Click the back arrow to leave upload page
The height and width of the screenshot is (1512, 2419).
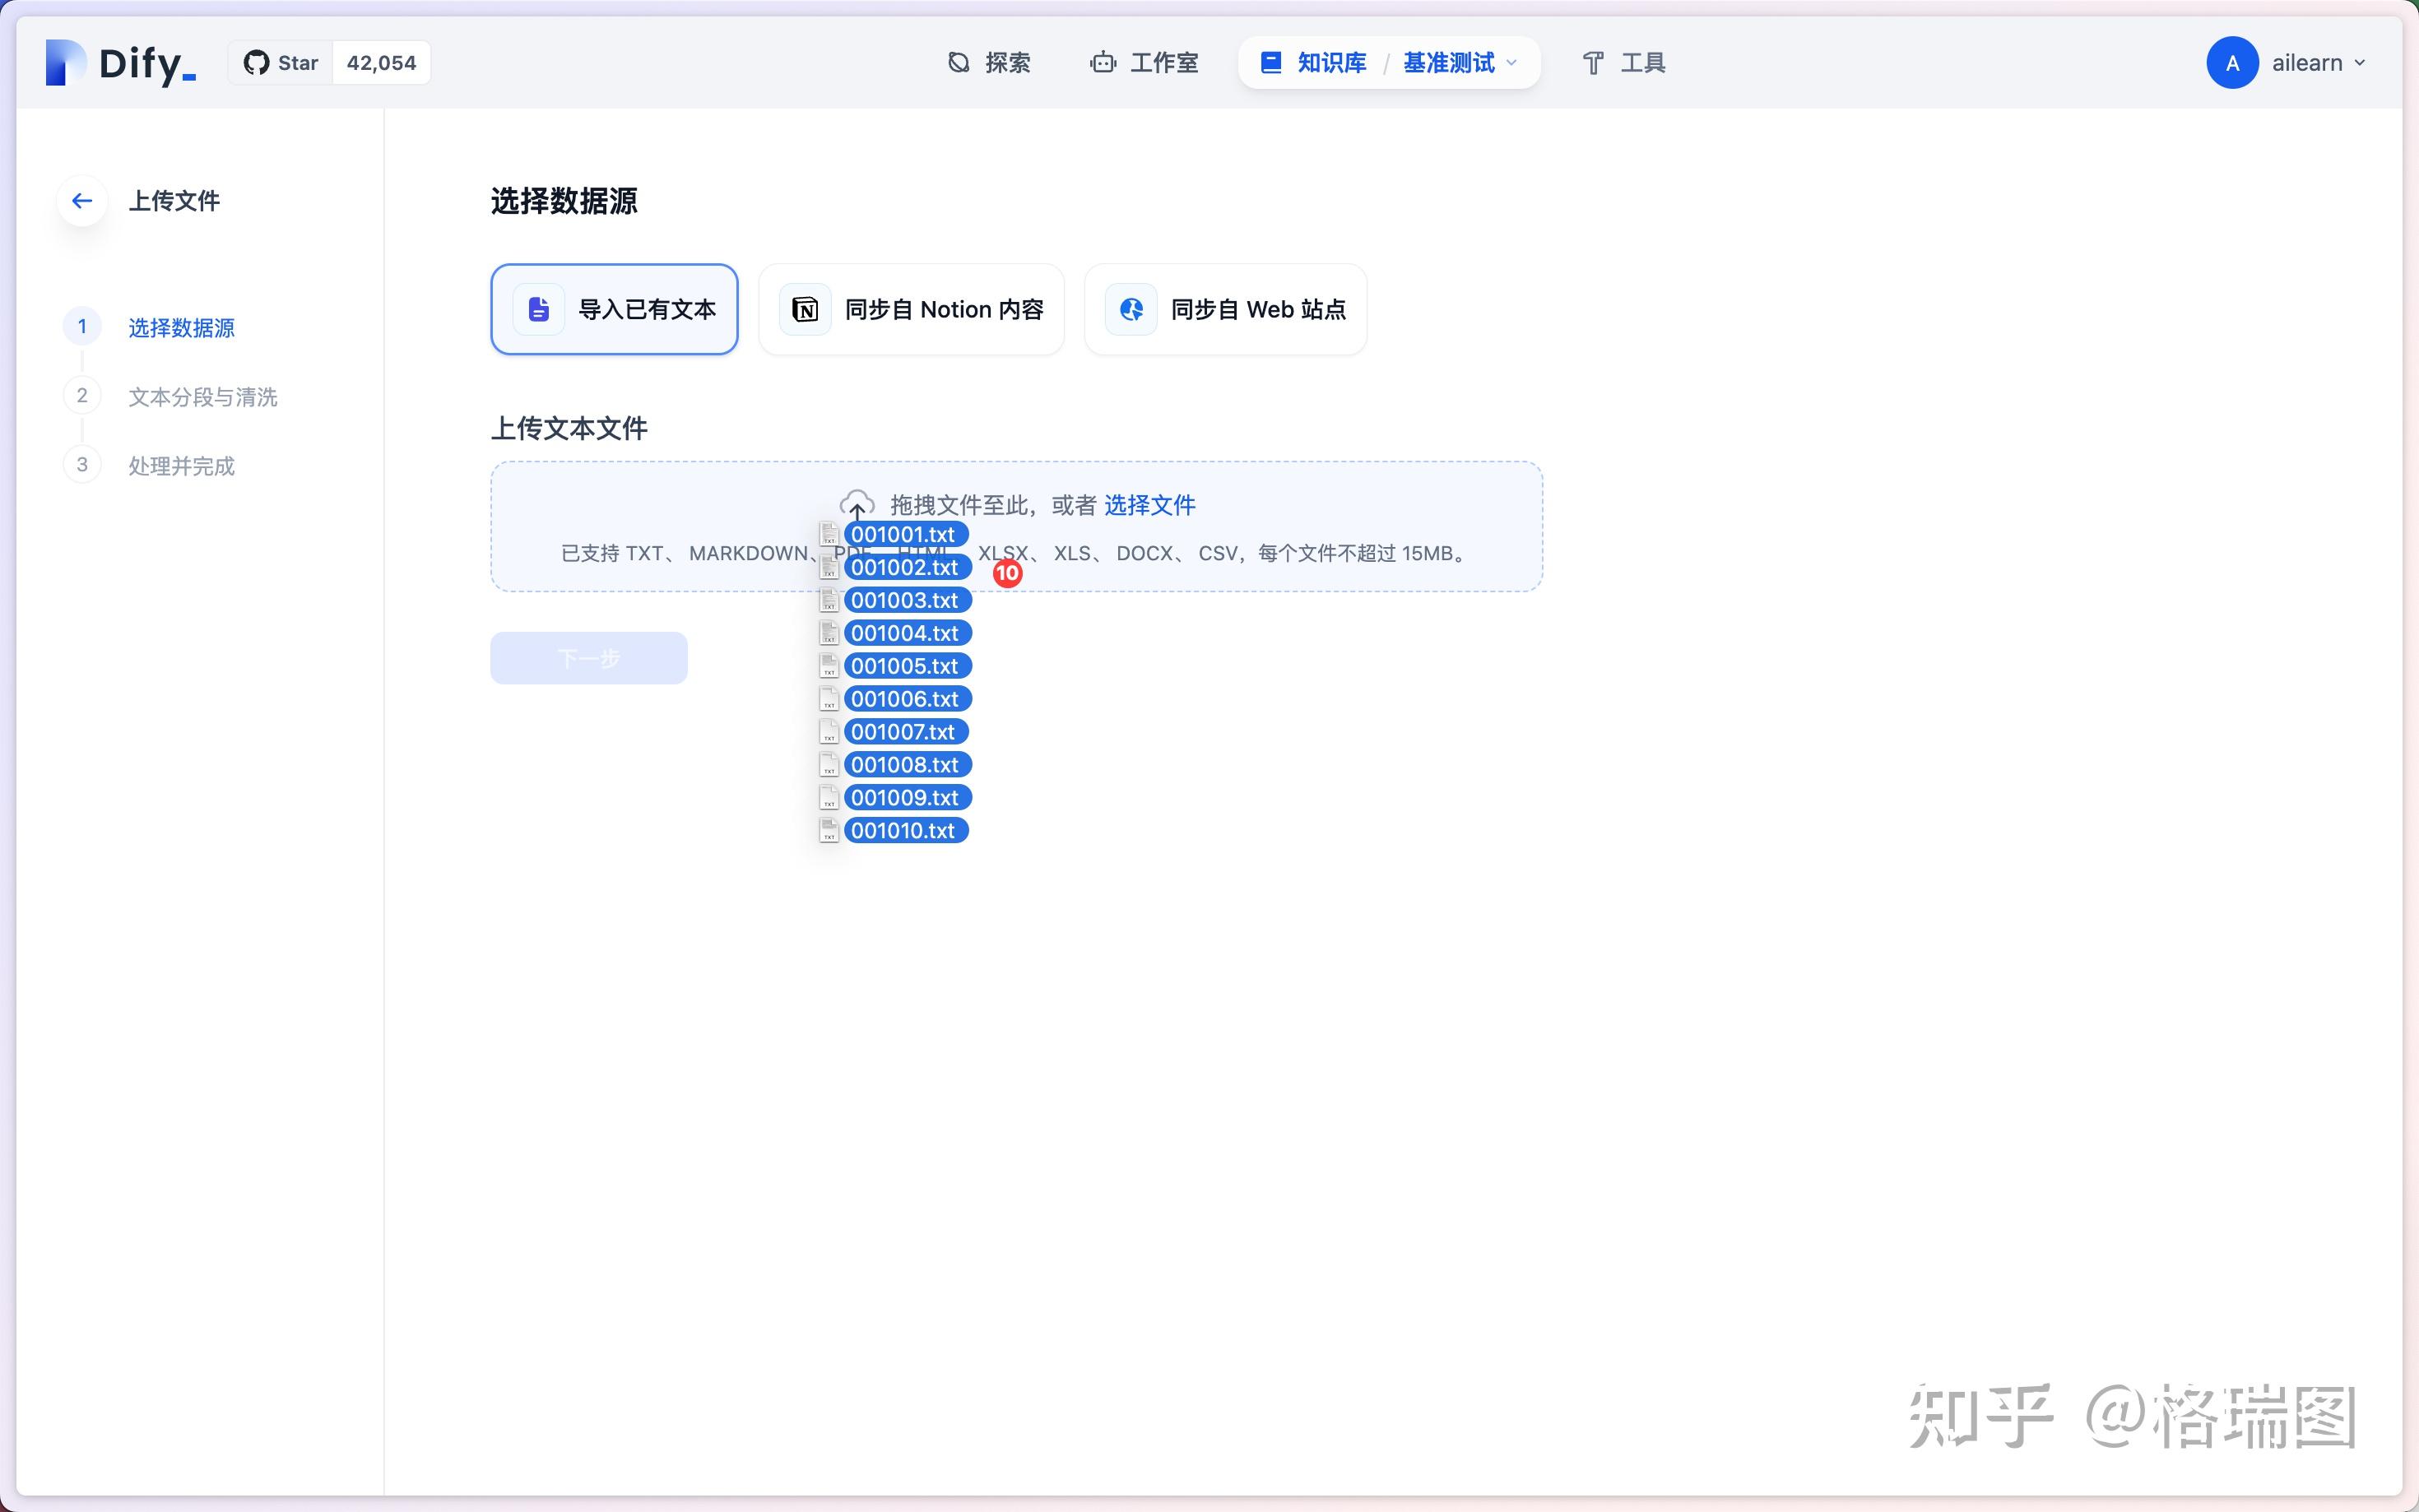pyautogui.click(x=82, y=200)
